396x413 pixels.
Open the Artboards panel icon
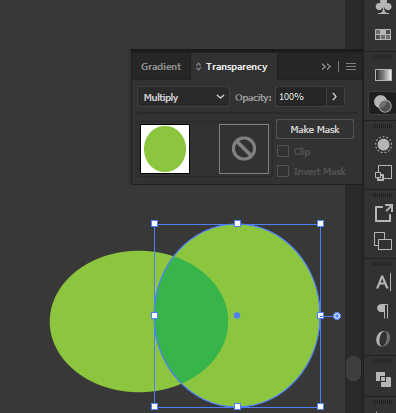pyautogui.click(x=383, y=241)
